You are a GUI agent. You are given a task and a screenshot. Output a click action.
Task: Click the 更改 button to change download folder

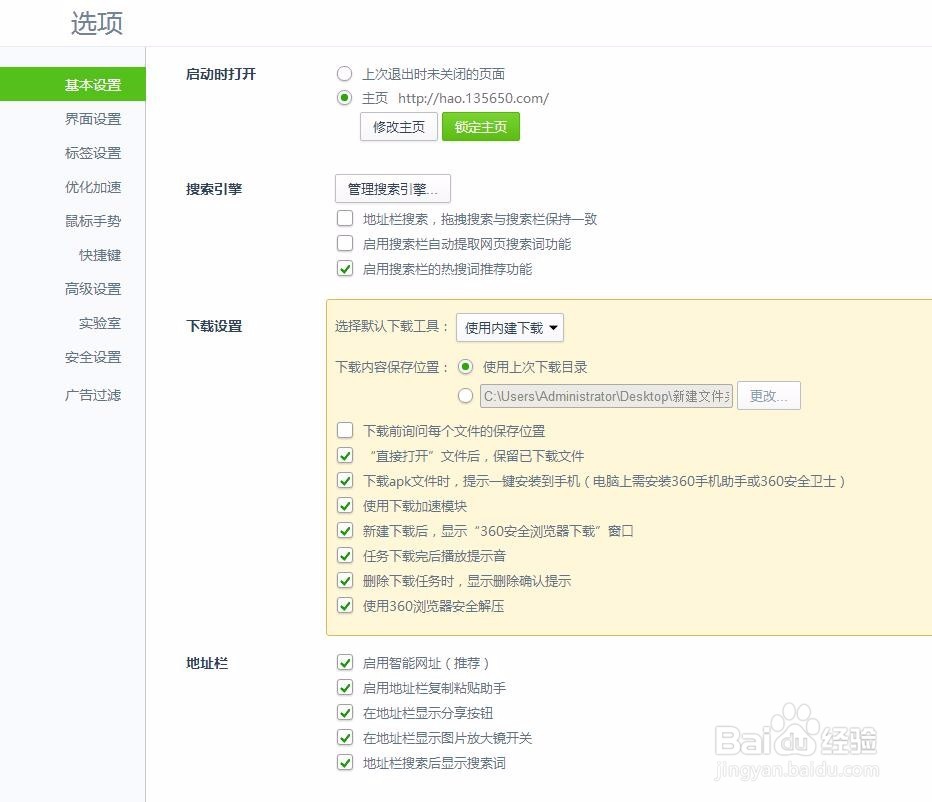click(768, 395)
